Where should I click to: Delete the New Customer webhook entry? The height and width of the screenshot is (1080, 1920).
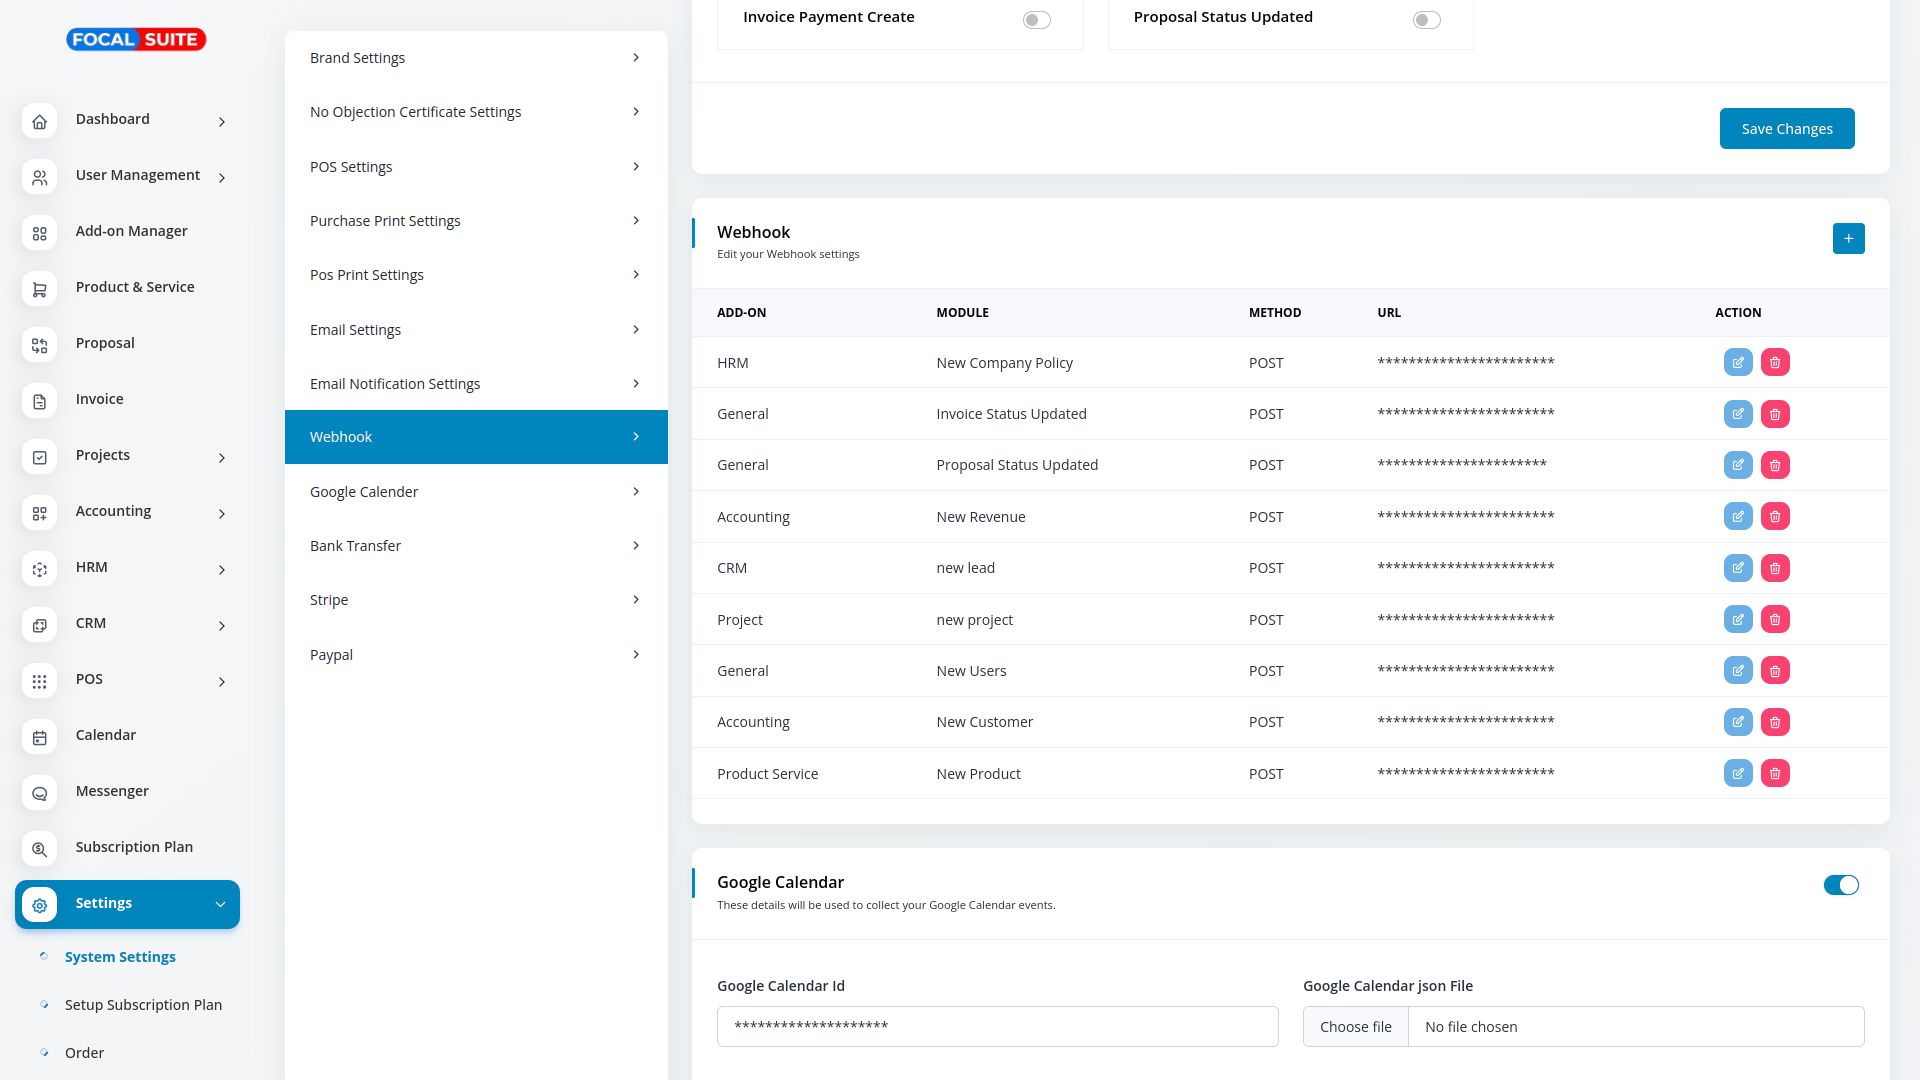[1775, 722]
